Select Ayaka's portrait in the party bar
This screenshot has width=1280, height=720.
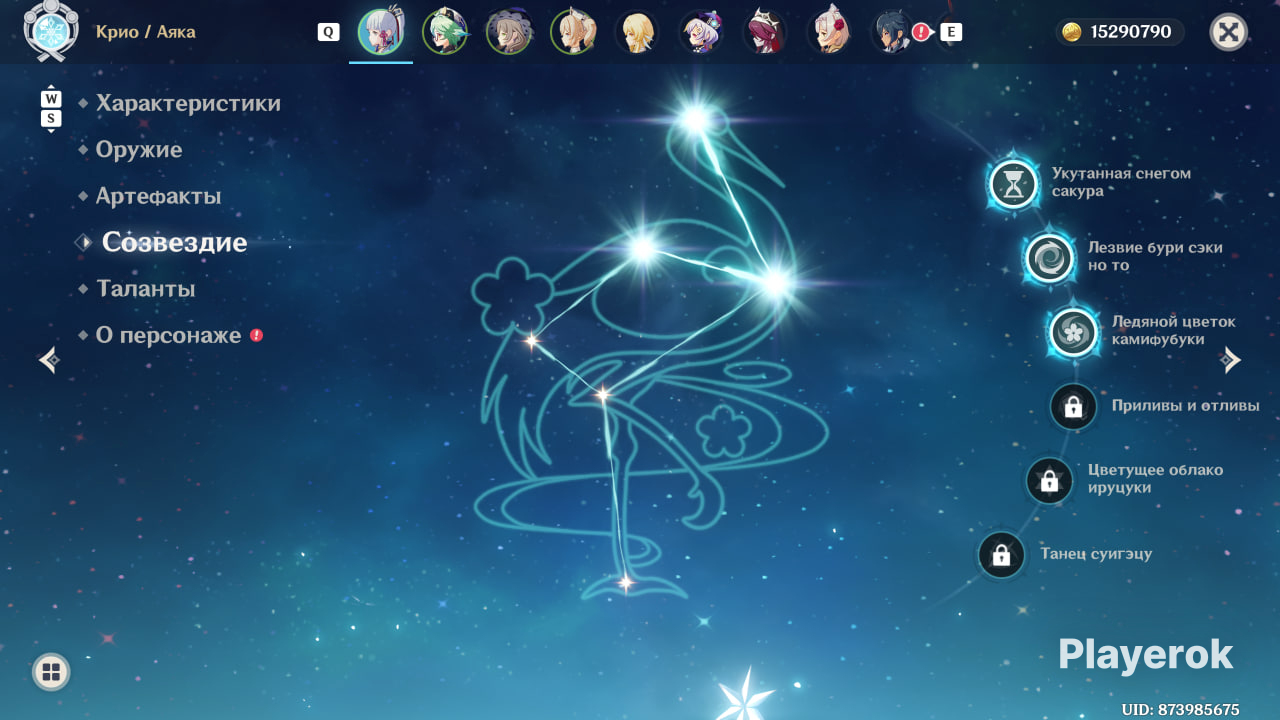[x=381, y=32]
